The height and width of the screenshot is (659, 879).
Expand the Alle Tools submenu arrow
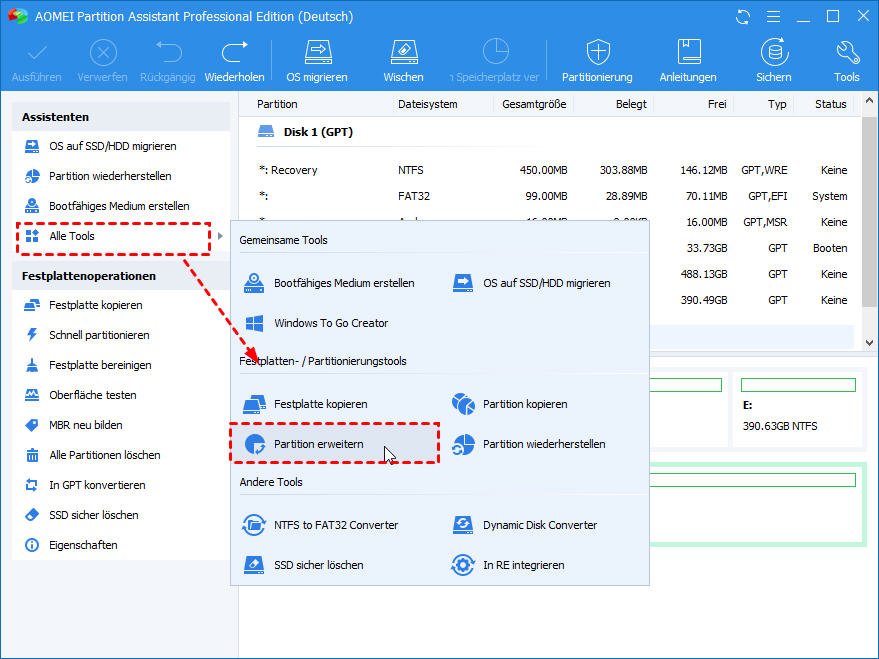point(220,236)
